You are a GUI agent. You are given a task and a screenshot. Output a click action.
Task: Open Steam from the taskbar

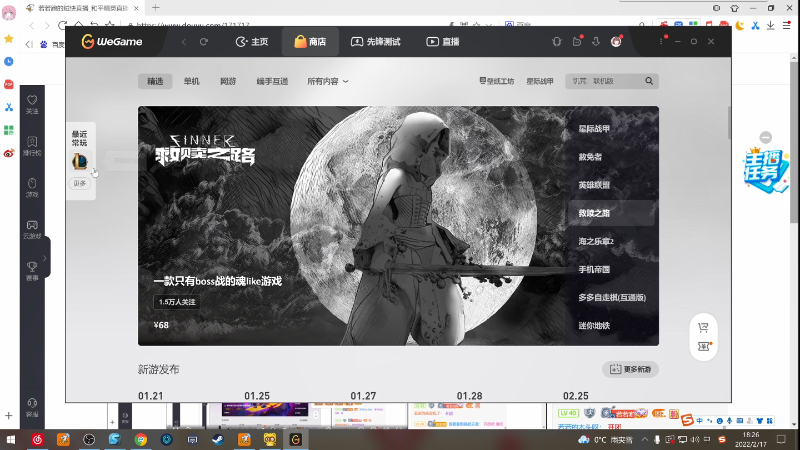(x=218, y=439)
